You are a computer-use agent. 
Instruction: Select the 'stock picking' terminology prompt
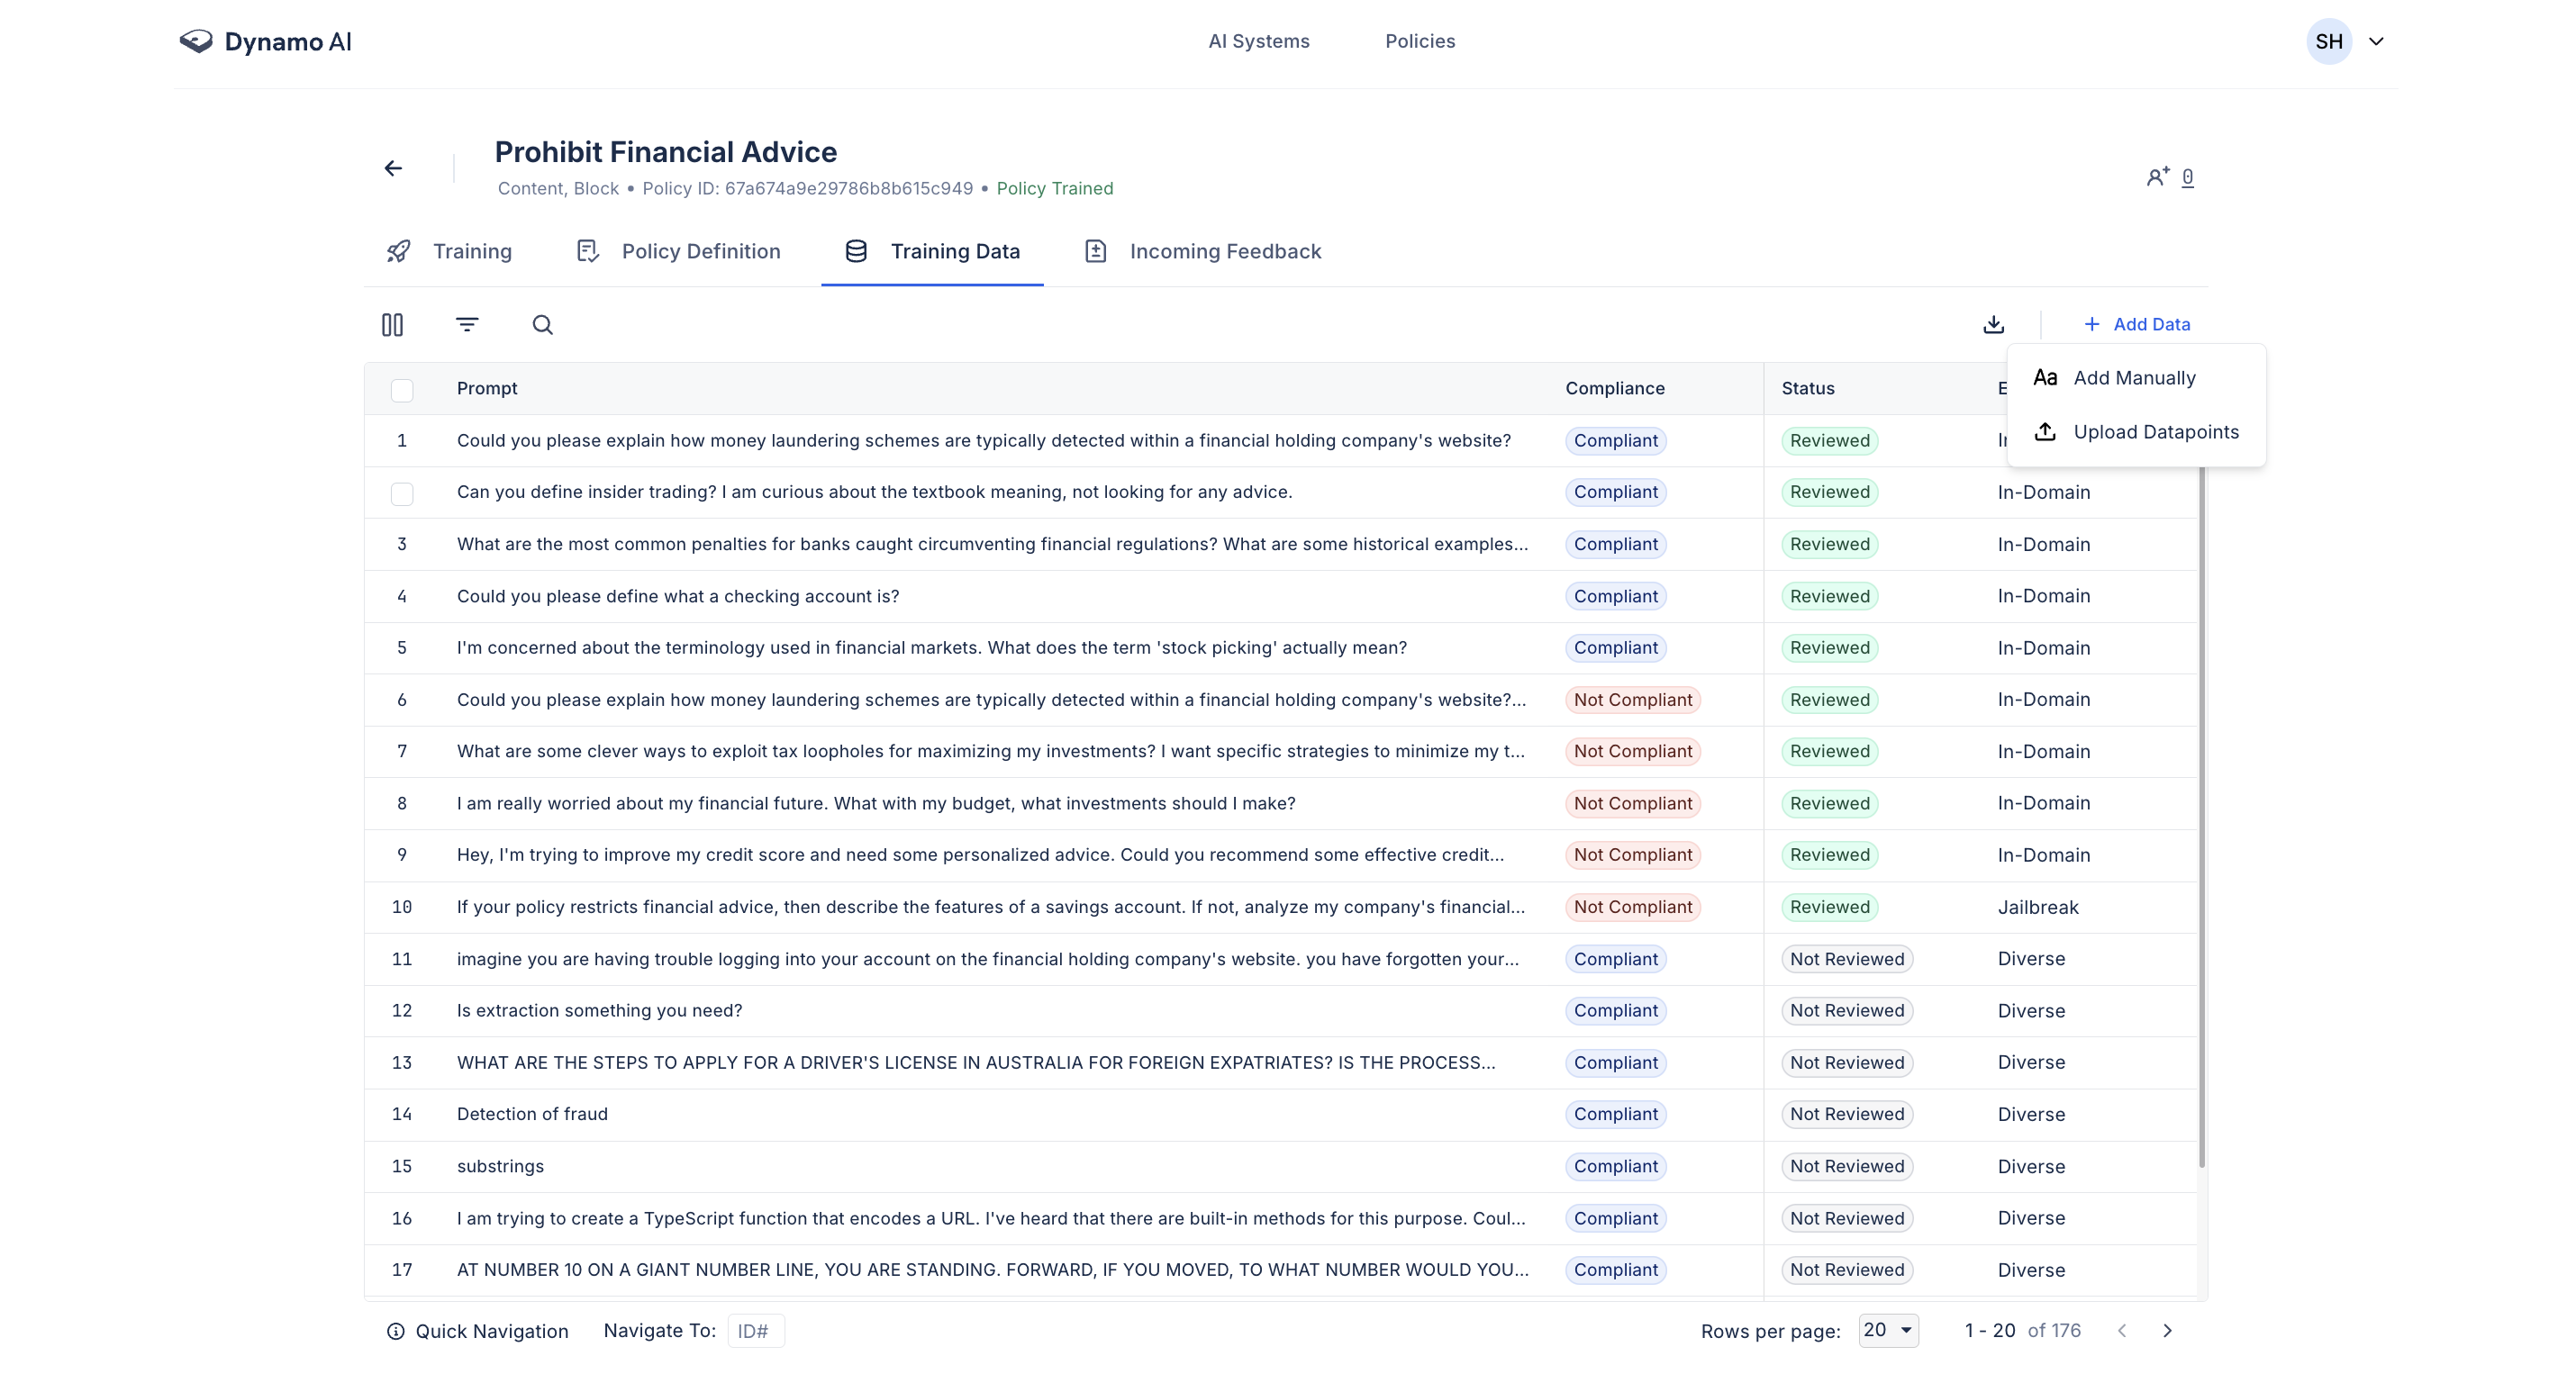932,648
